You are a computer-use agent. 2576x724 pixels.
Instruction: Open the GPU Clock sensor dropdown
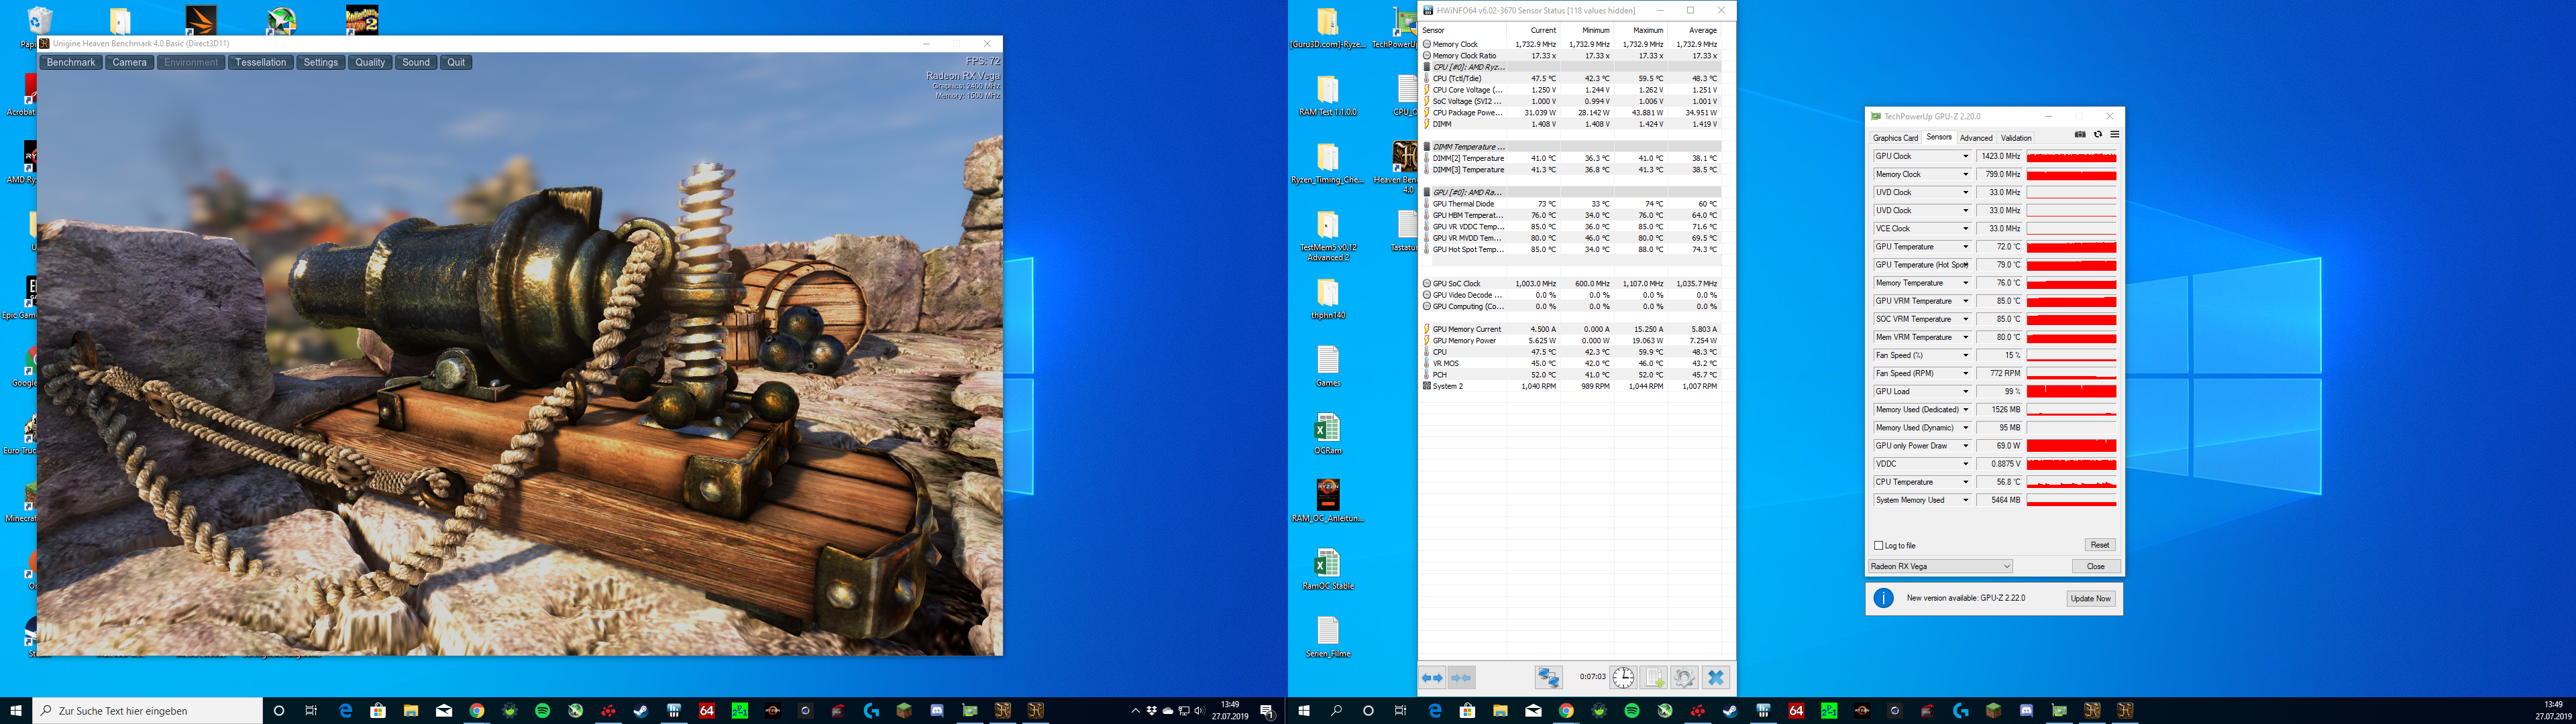[1965, 157]
